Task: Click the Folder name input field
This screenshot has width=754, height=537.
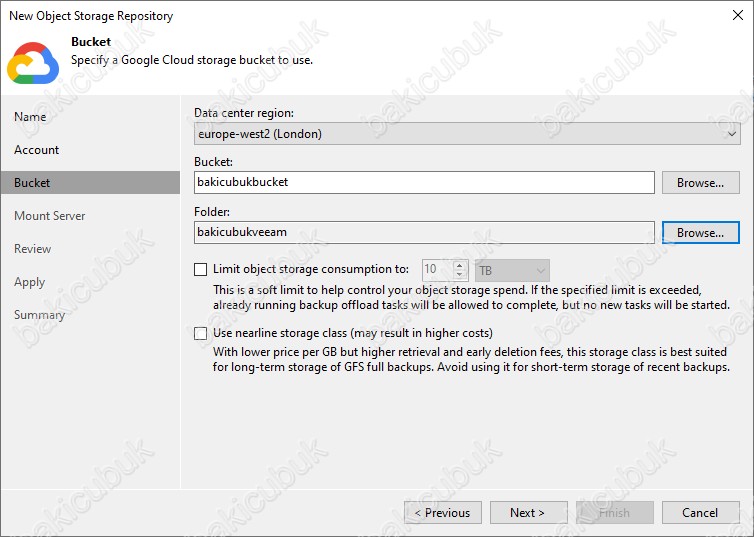Action: point(424,233)
